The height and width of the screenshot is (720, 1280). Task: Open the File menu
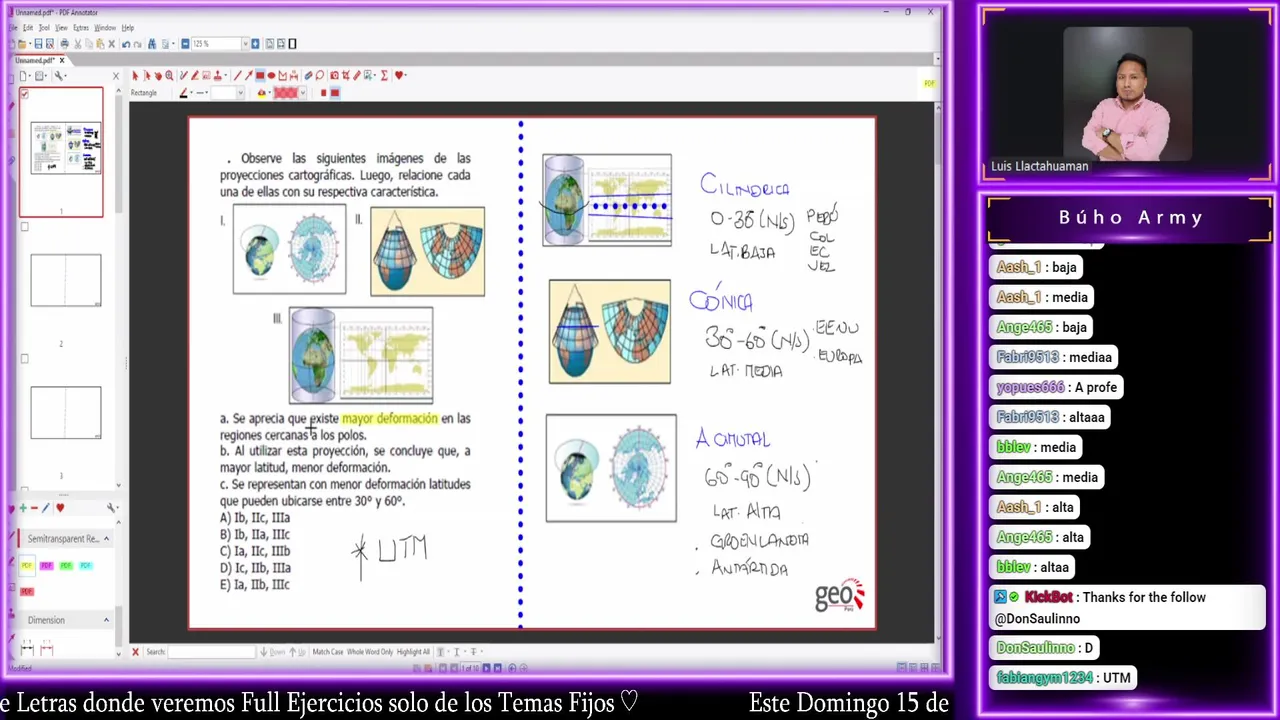(13, 28)
